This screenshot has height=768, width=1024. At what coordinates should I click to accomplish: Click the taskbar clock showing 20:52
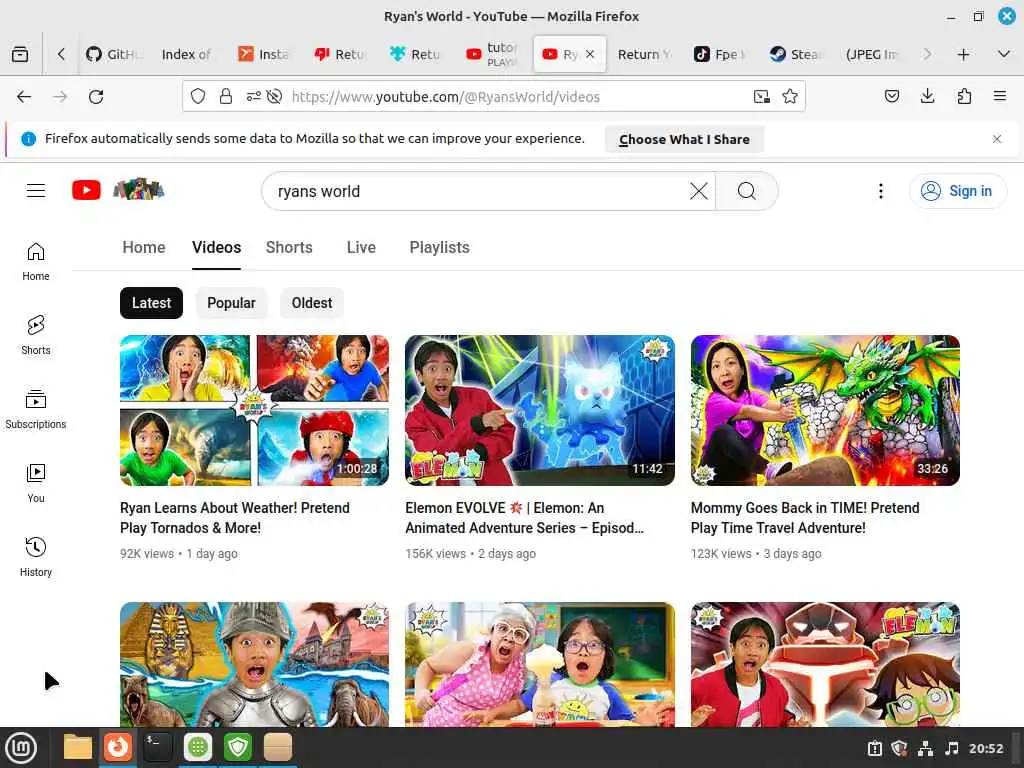(x=986, y=748)
